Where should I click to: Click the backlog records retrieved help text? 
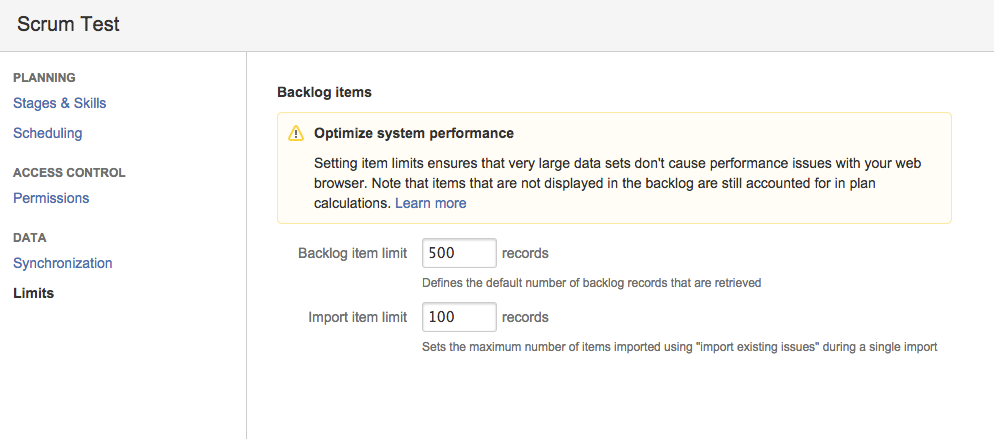pyautogui.click(x=591, y=283)
